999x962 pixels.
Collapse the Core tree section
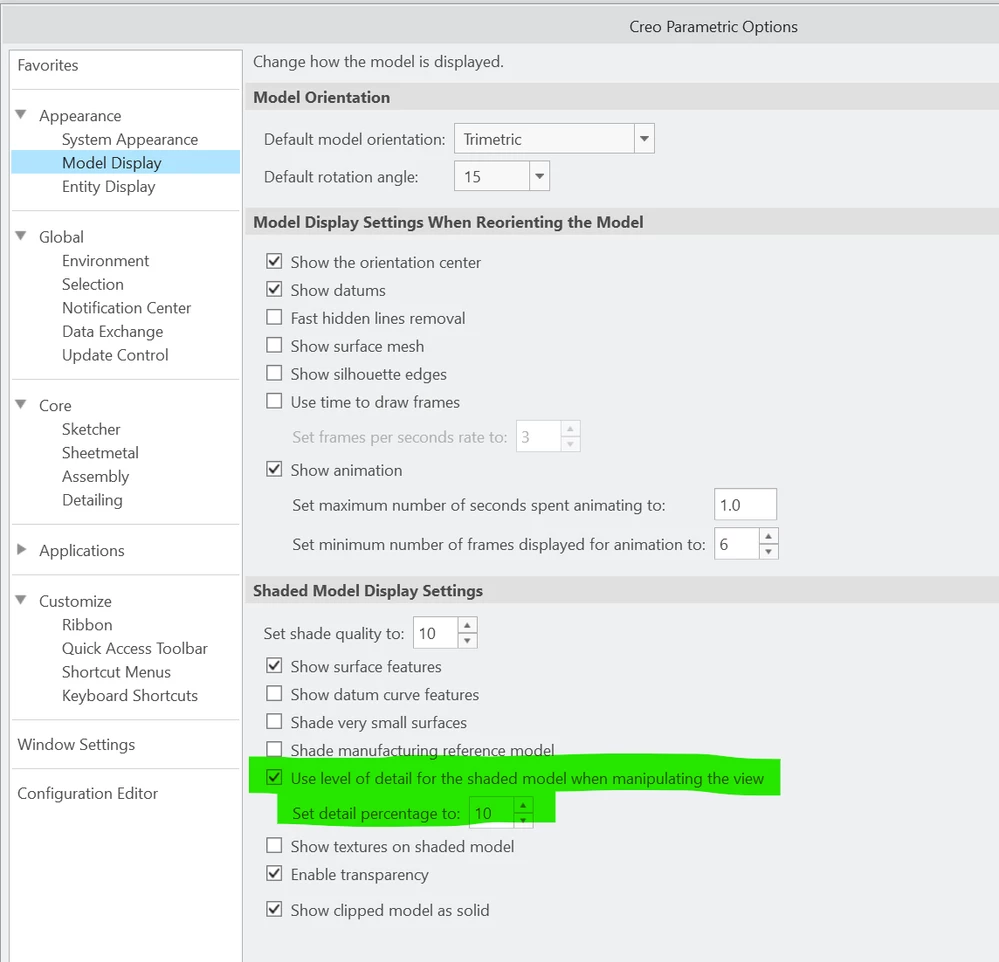(21, 405)
